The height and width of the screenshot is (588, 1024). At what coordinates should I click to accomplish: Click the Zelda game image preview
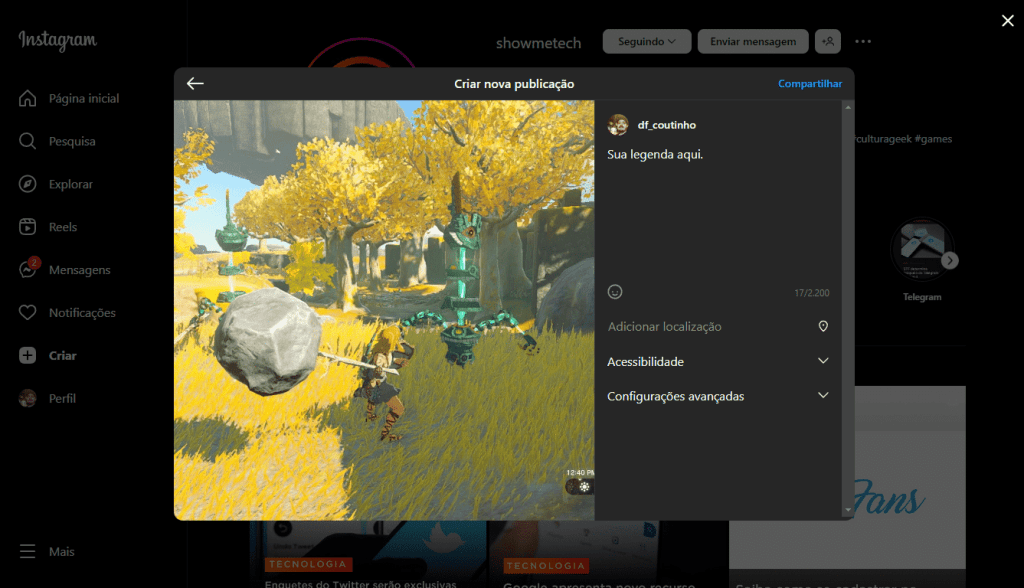[x=384, y=310]
